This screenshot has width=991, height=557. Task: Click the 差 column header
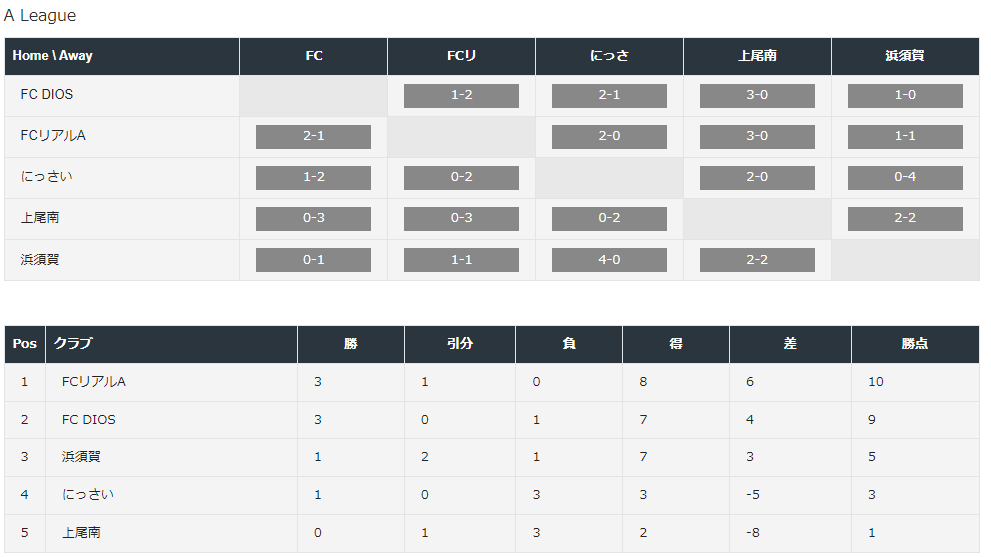click(790, 344)
